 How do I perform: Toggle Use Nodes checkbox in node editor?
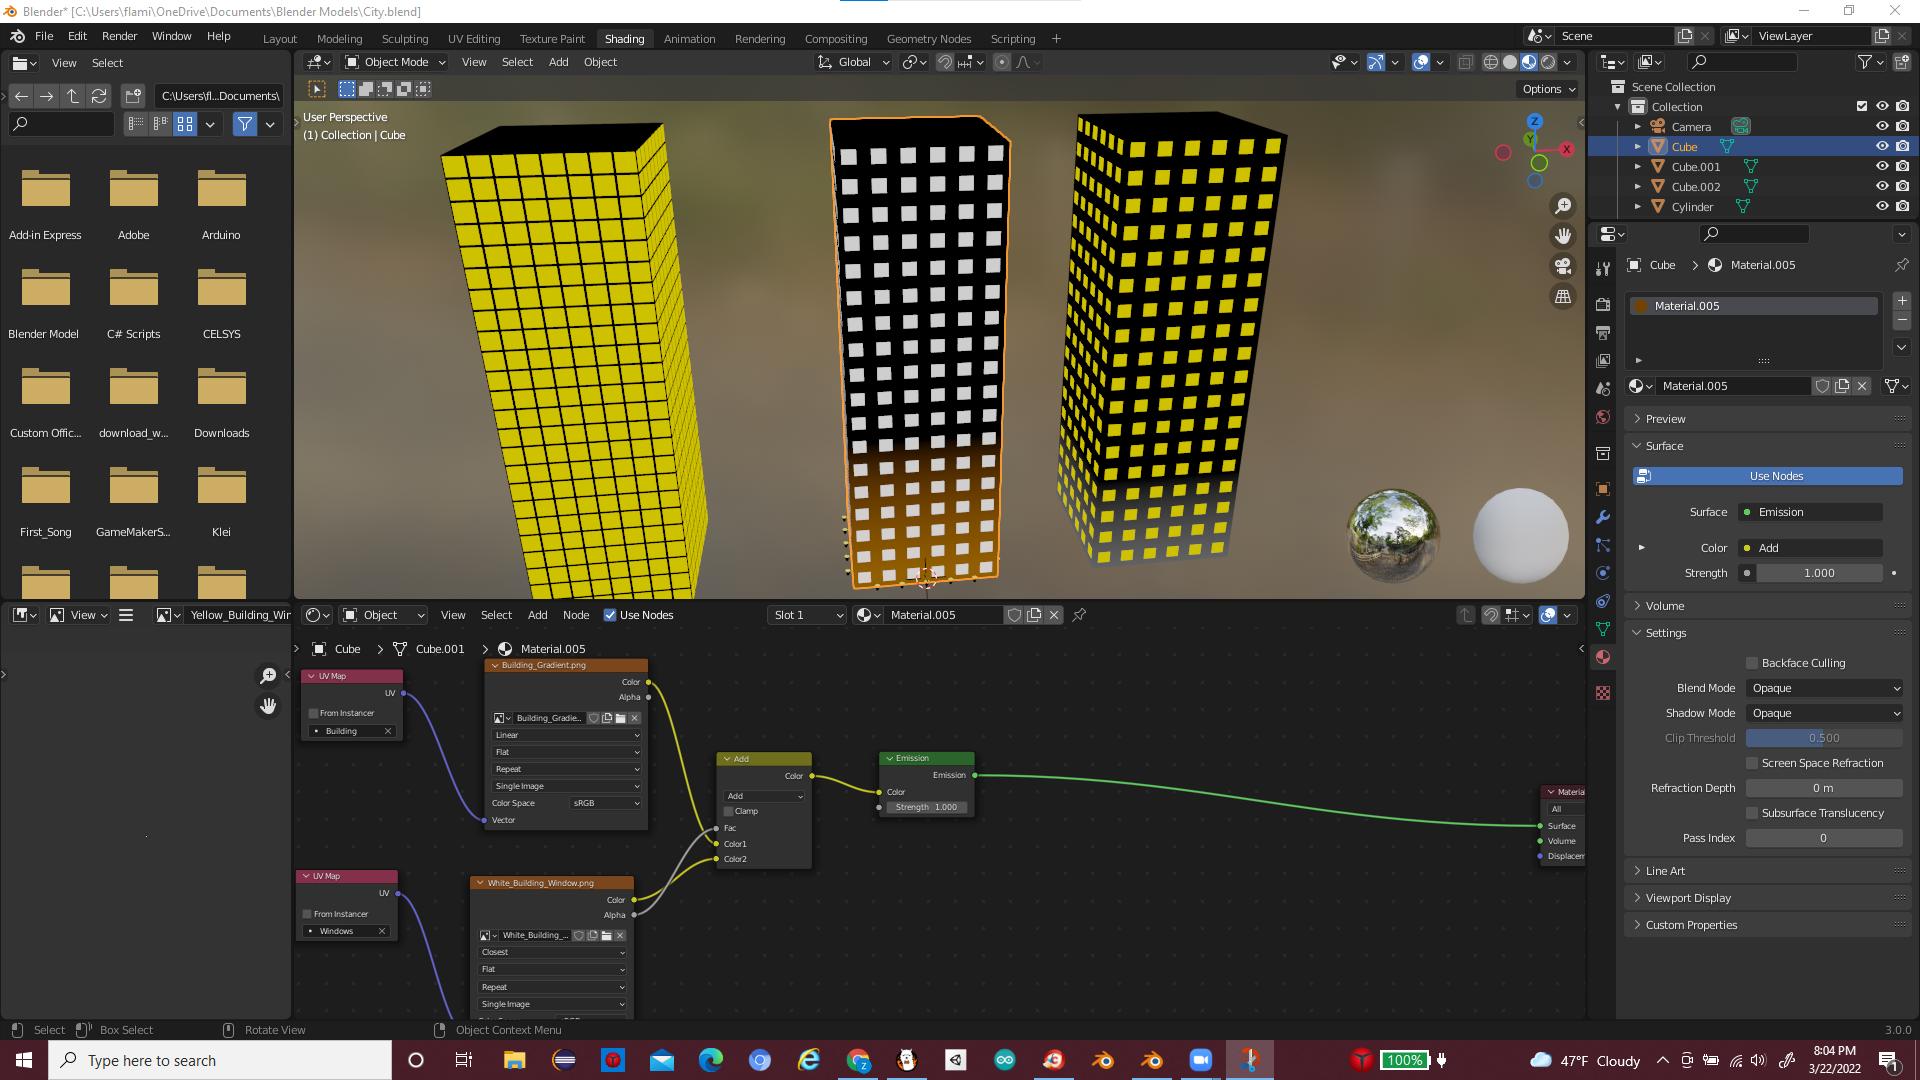coord(610,615)
